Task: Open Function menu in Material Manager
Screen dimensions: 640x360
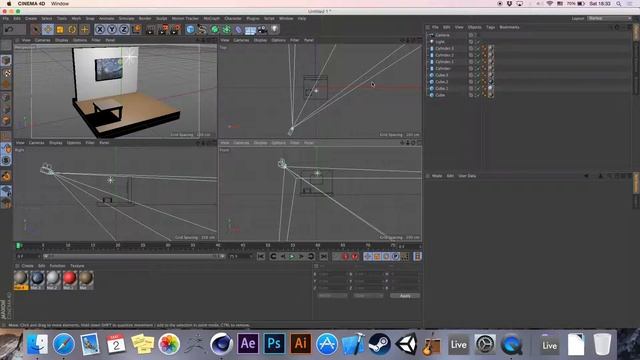Action: pyautogui.click(x=57, y=266)
